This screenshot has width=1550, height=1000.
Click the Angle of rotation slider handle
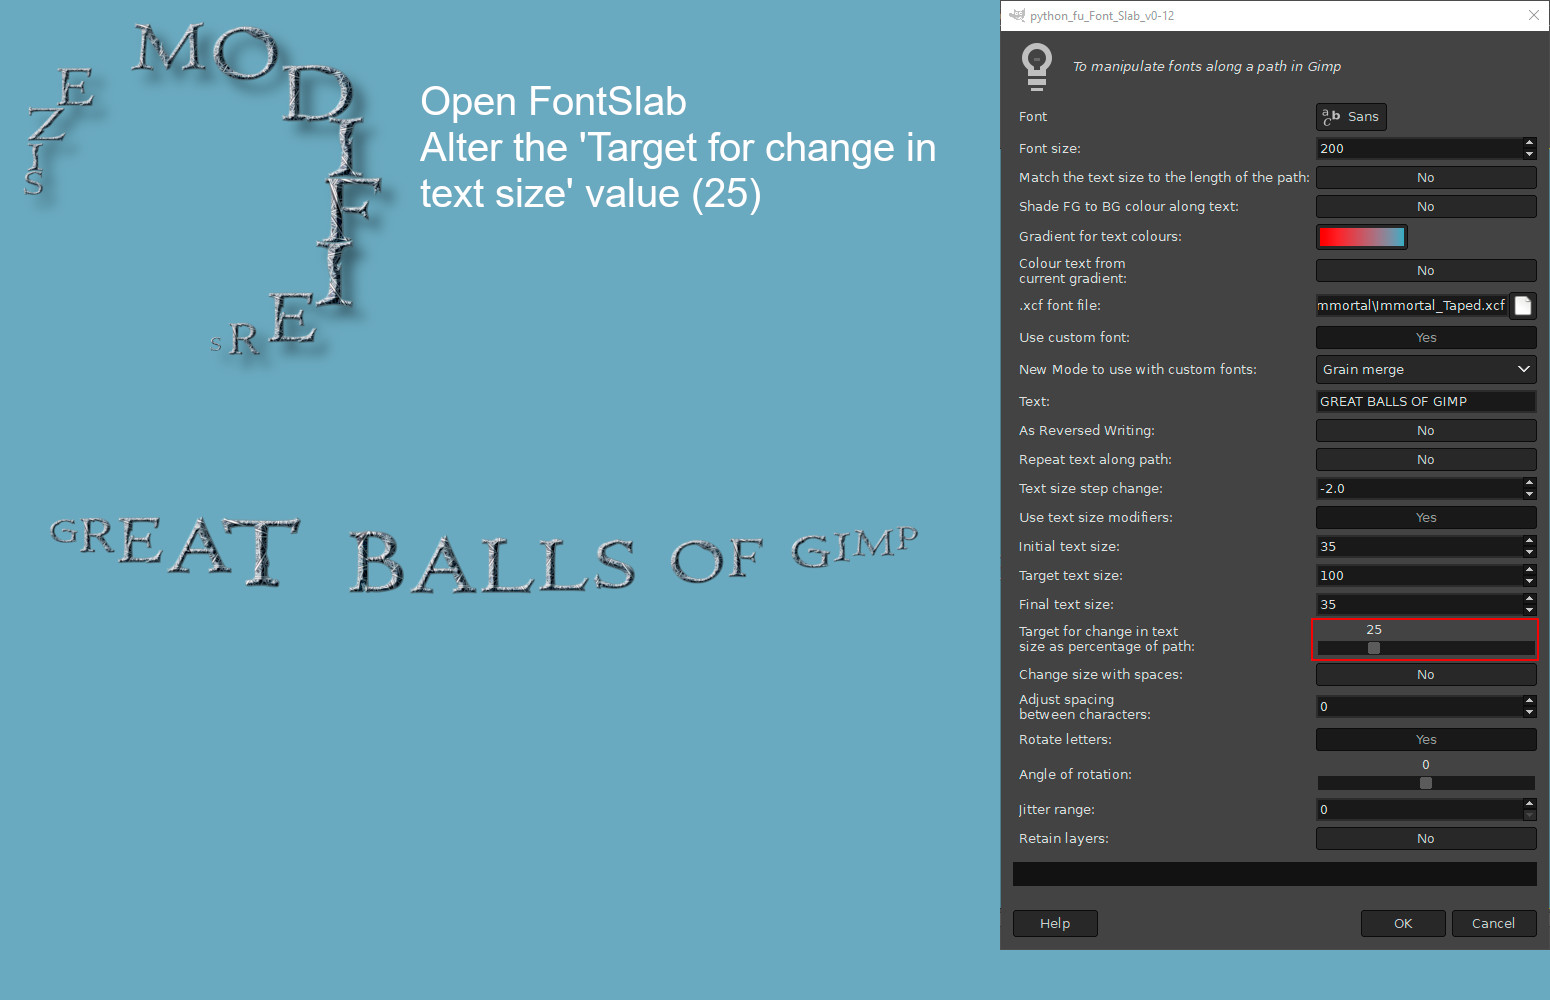(1426, 783)
